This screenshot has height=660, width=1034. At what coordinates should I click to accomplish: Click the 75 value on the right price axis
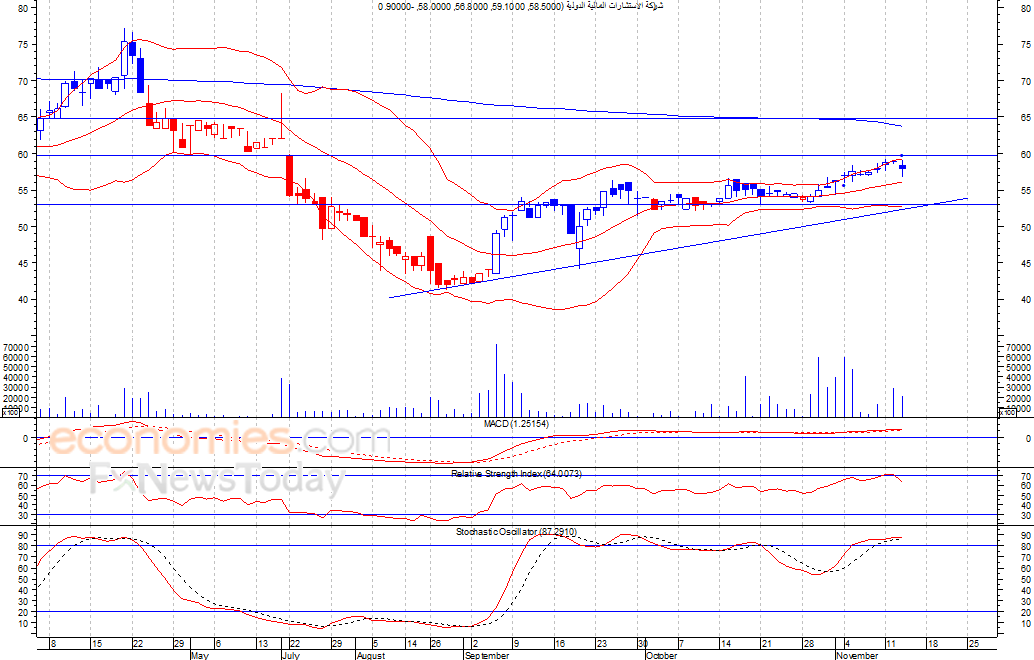click(1025, 45)
